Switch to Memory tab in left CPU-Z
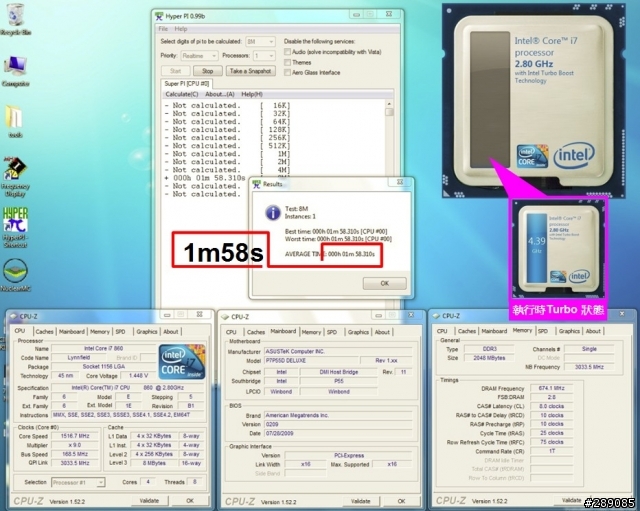The width and height of the screenshot is (640, 511). [100, 332]
